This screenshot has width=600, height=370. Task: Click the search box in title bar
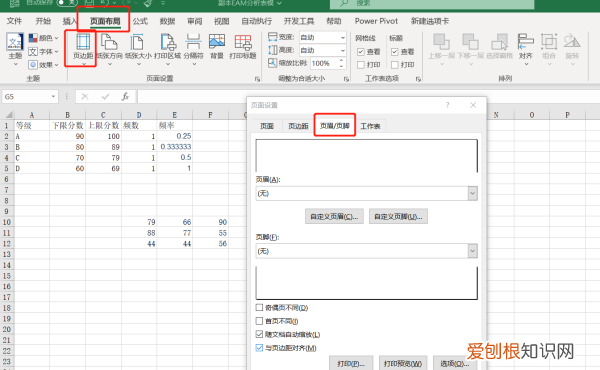[432, 3]
